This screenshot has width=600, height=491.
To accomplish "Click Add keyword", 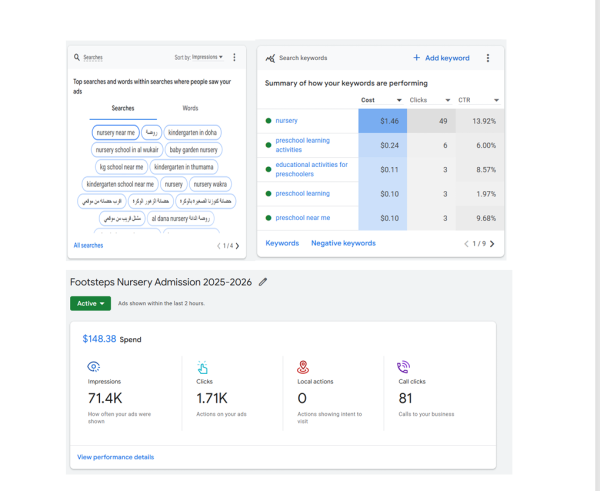I will pyautogui.click(x=442, y=58).
